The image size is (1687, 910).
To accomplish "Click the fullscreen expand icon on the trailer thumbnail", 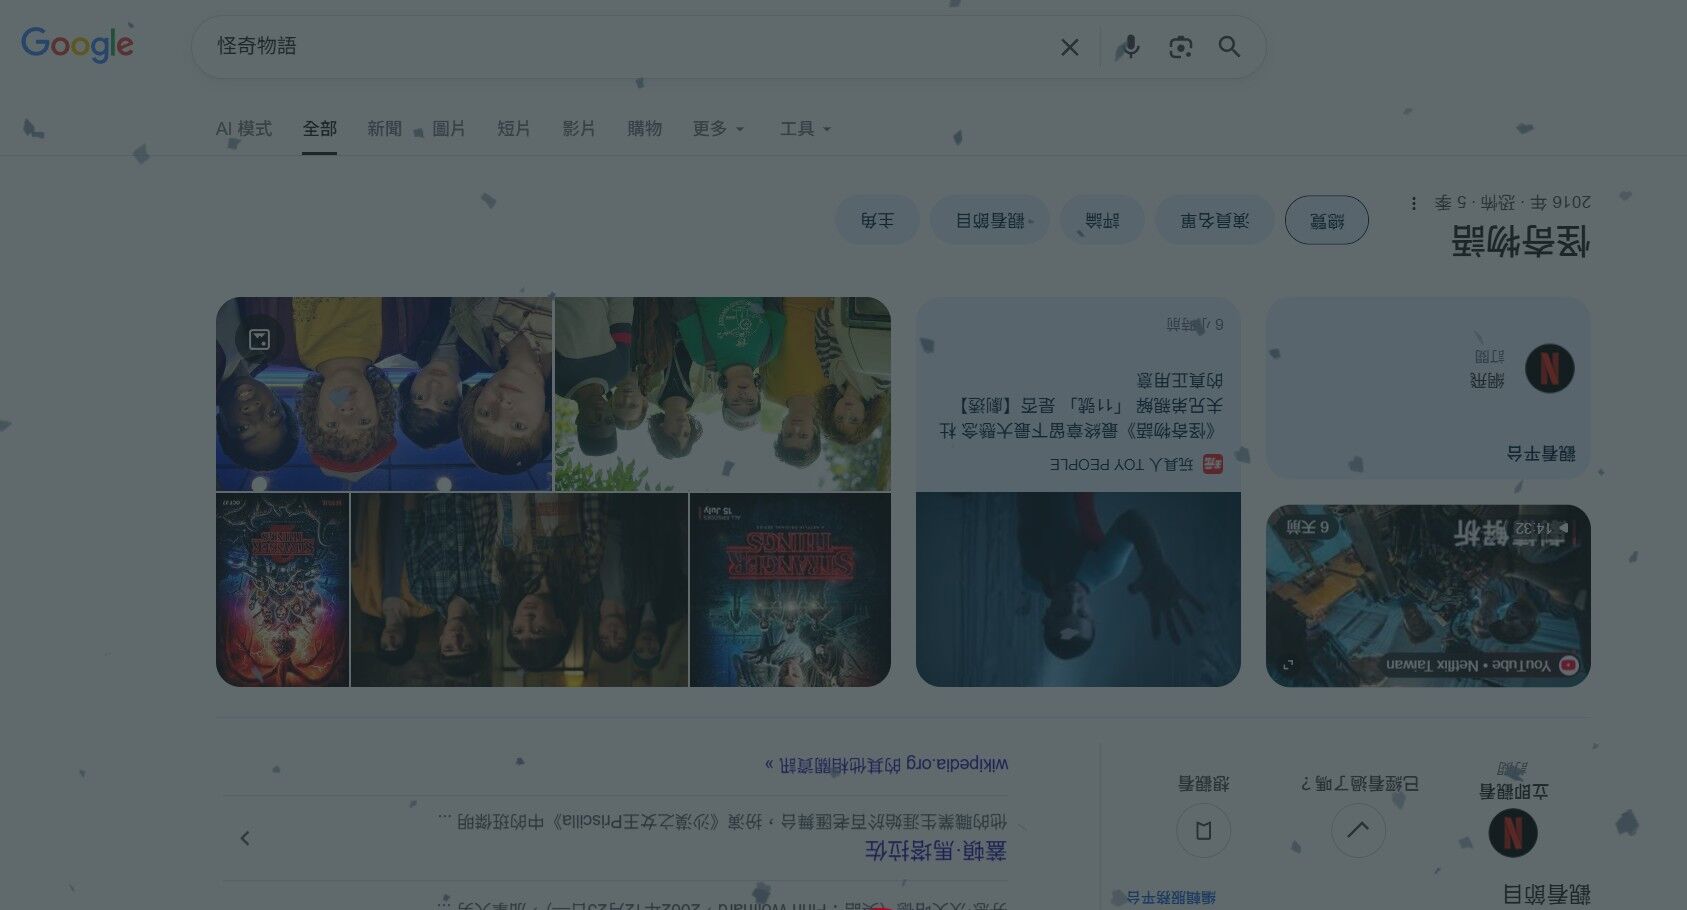I will tap(1290, 662).
